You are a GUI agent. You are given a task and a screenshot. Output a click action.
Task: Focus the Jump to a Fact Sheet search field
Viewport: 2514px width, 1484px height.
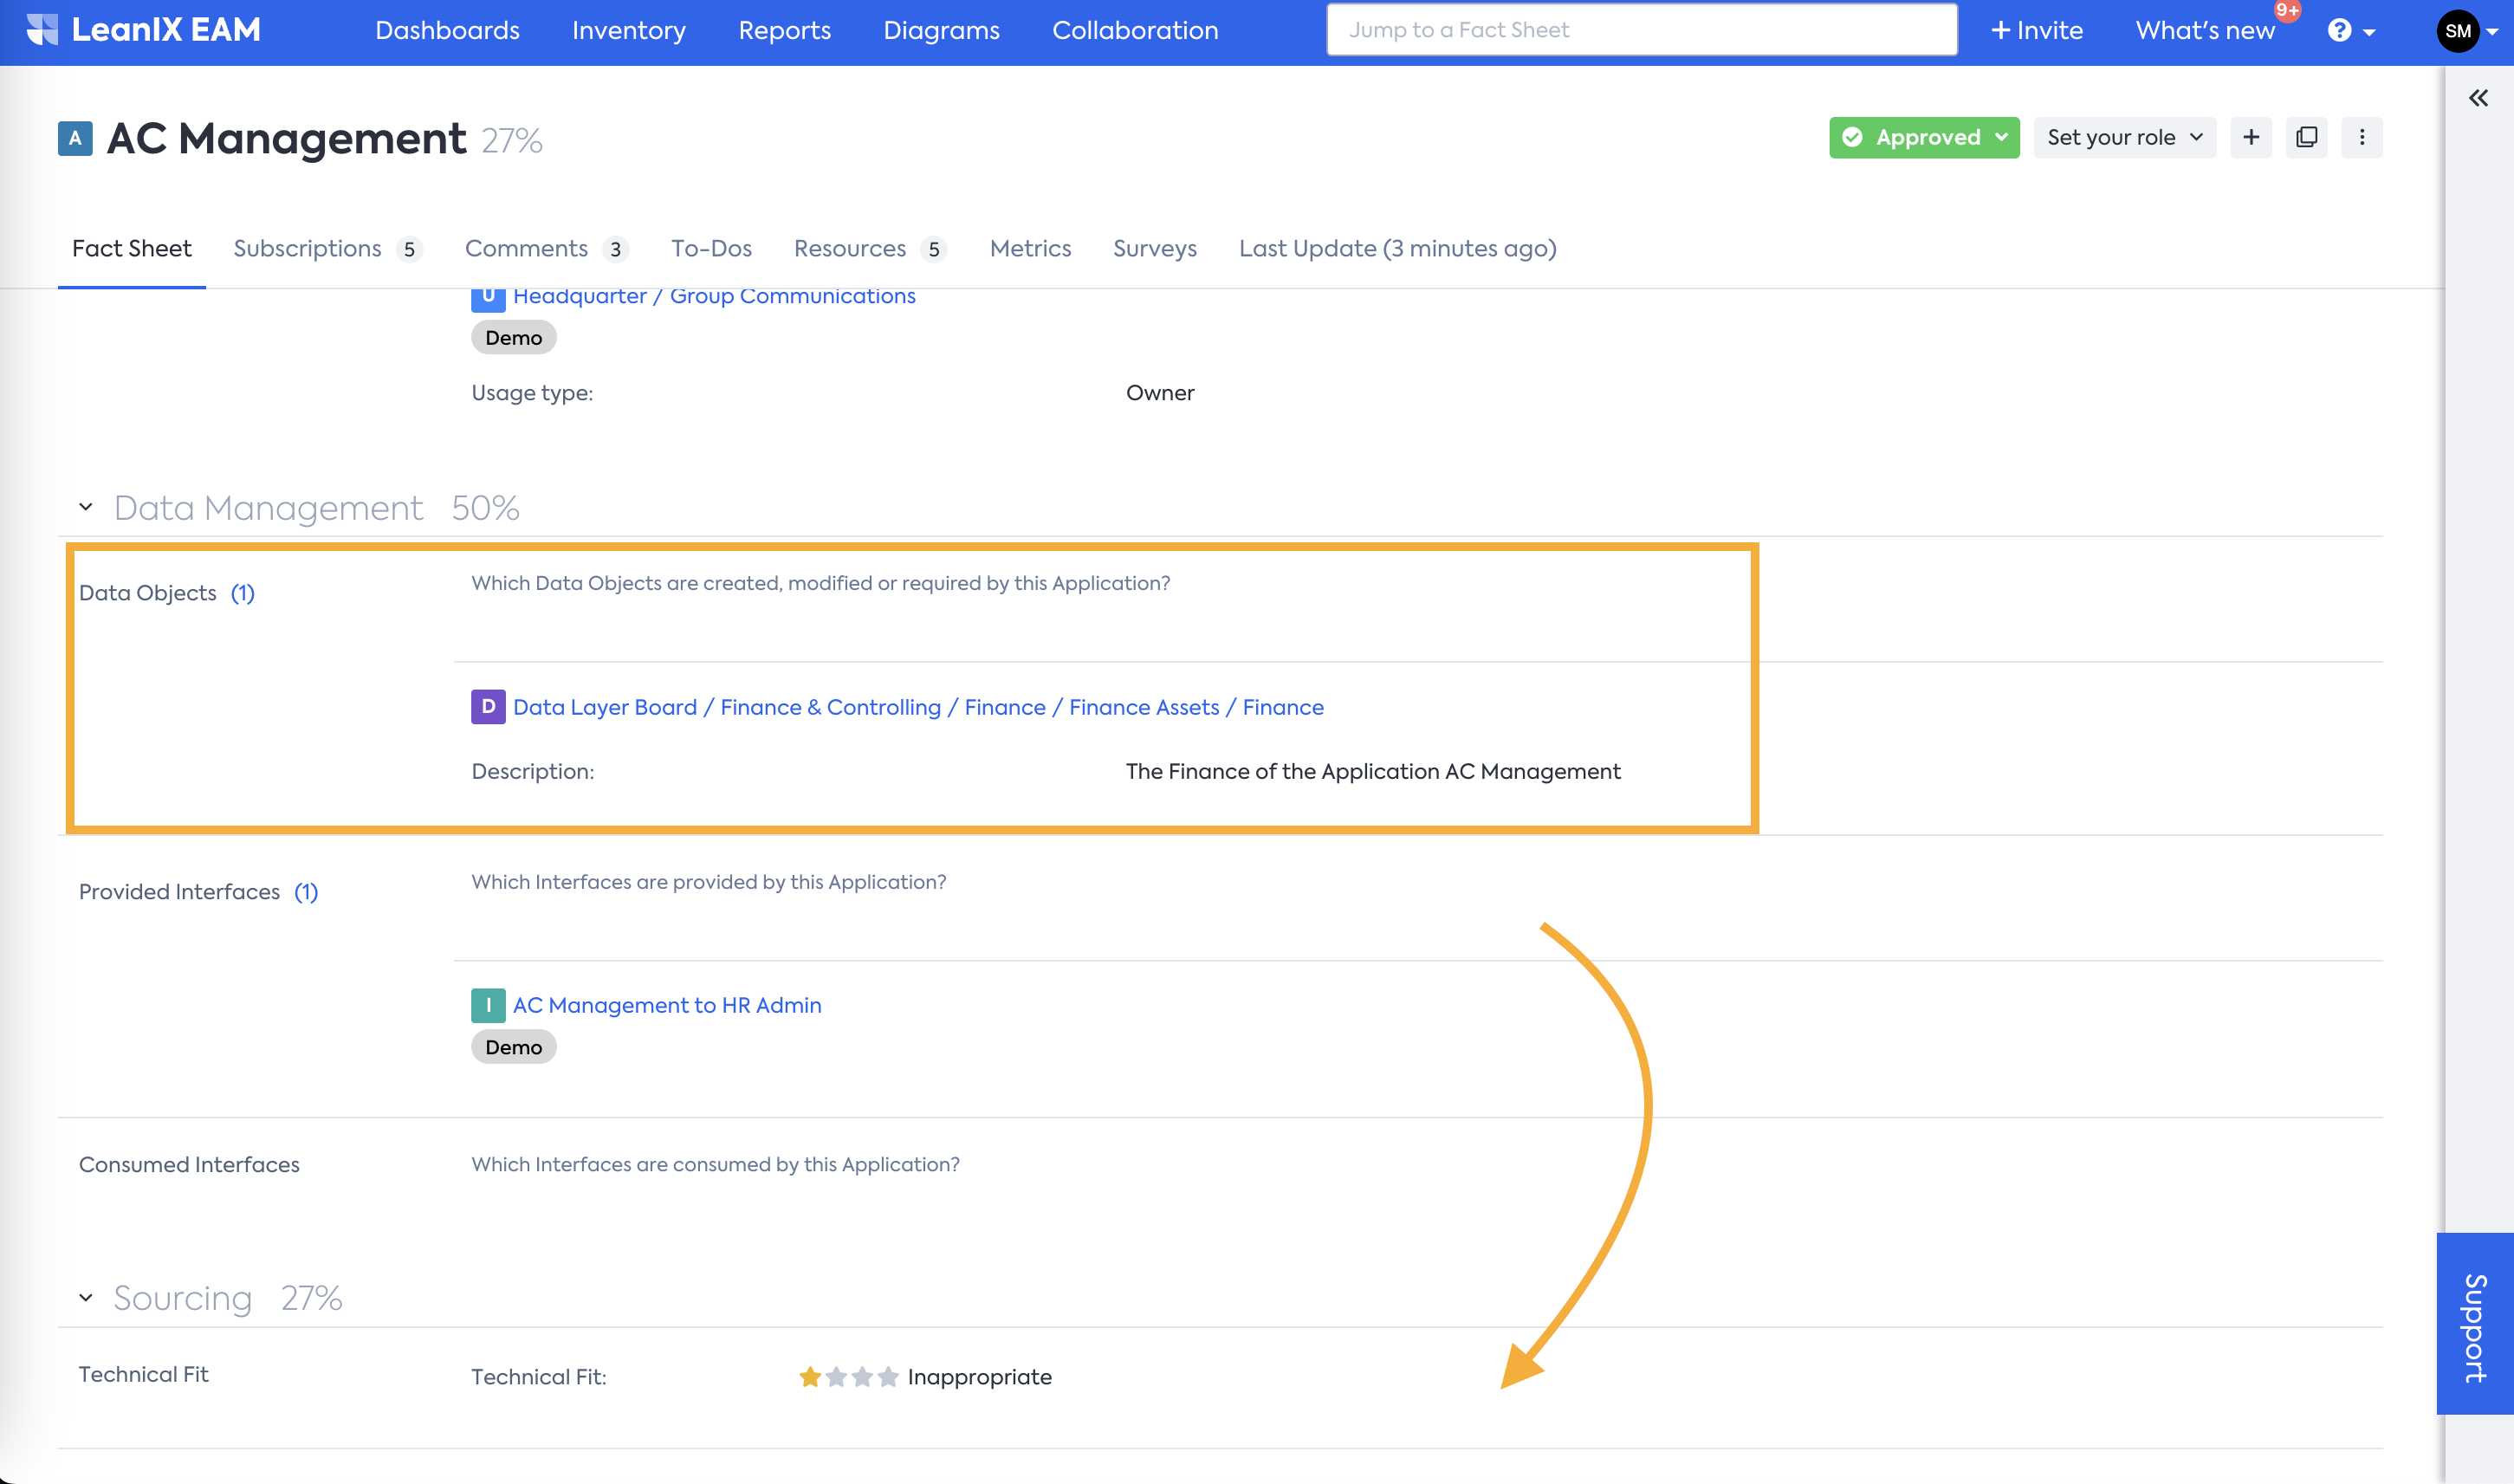(1641, 30)
